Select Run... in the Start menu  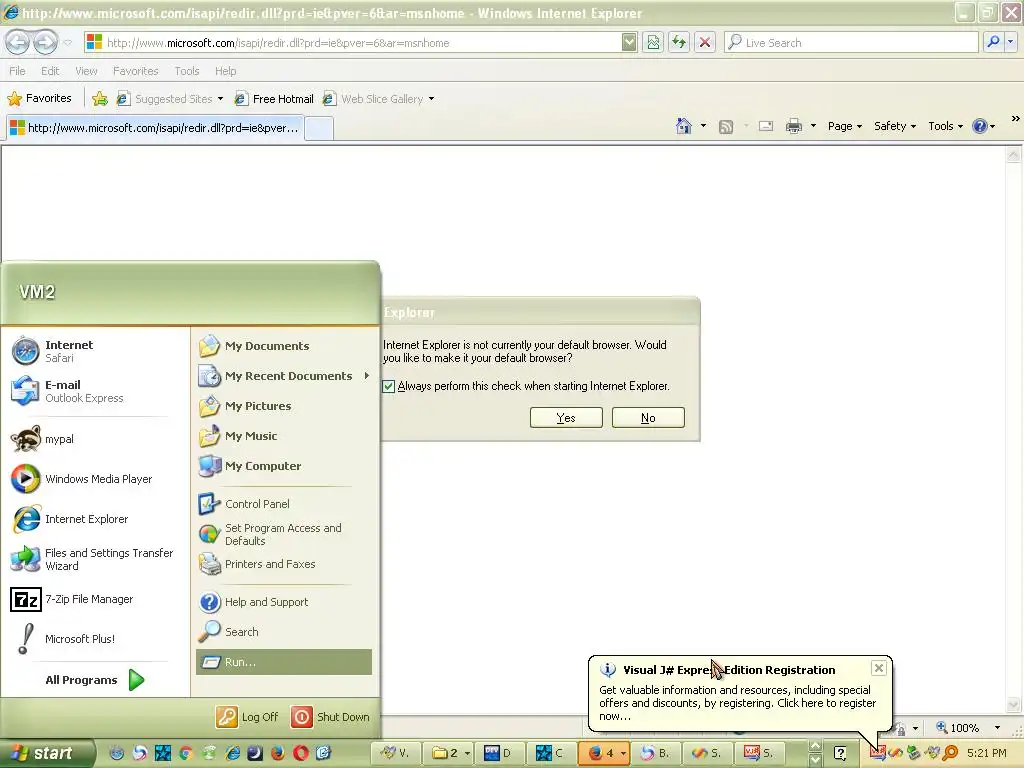point(283,662)
